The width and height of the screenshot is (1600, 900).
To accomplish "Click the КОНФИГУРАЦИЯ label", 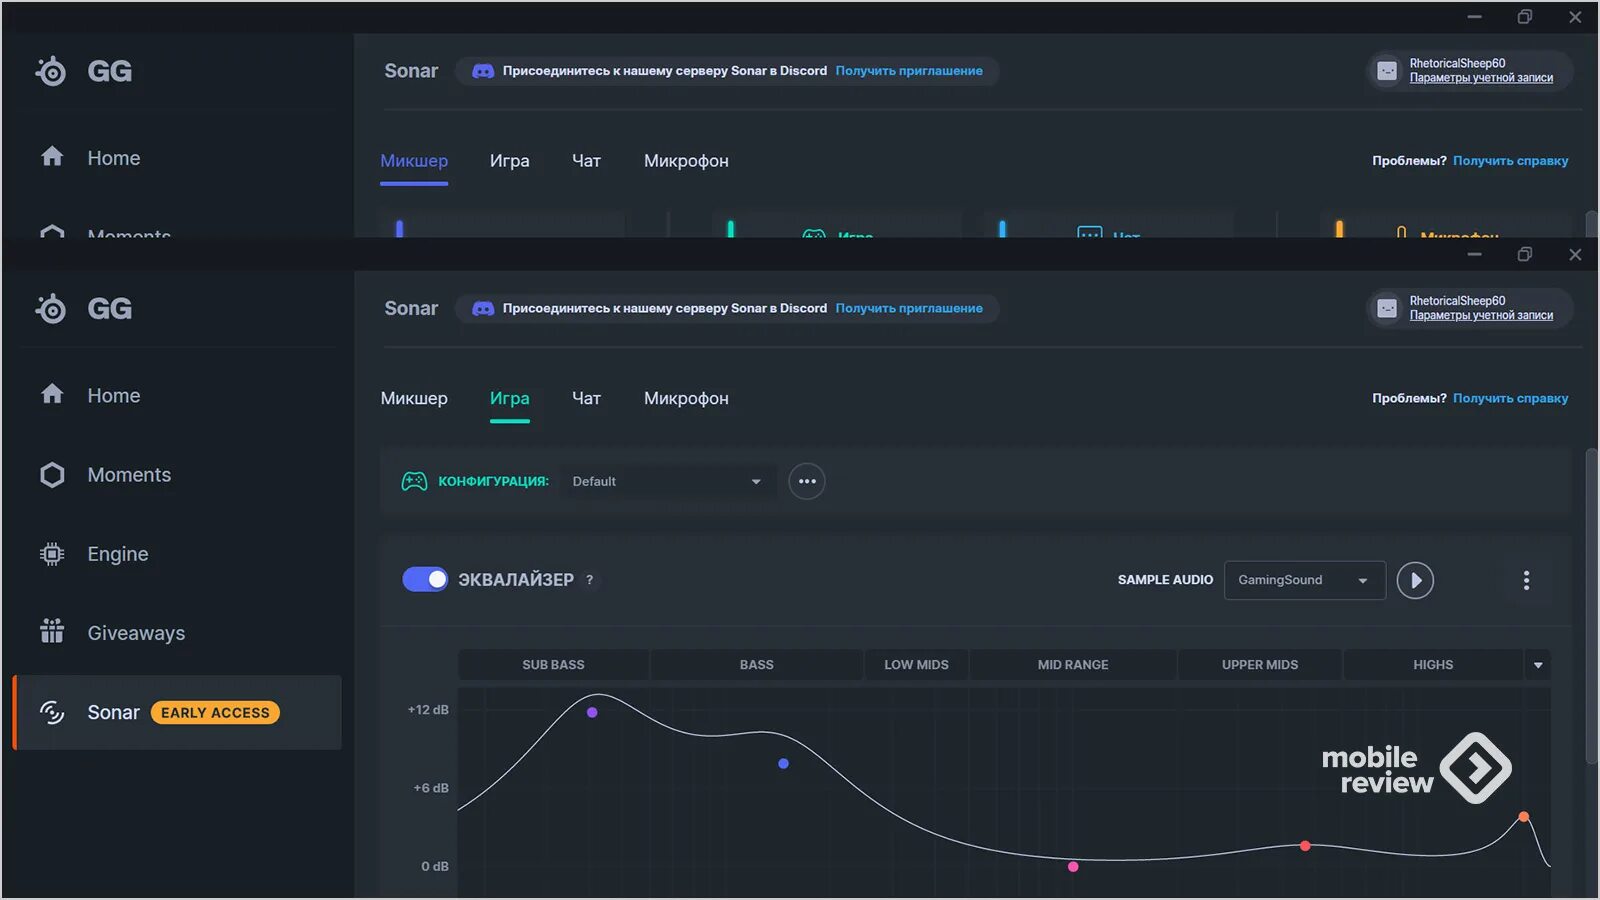I will tap(493, 482).
